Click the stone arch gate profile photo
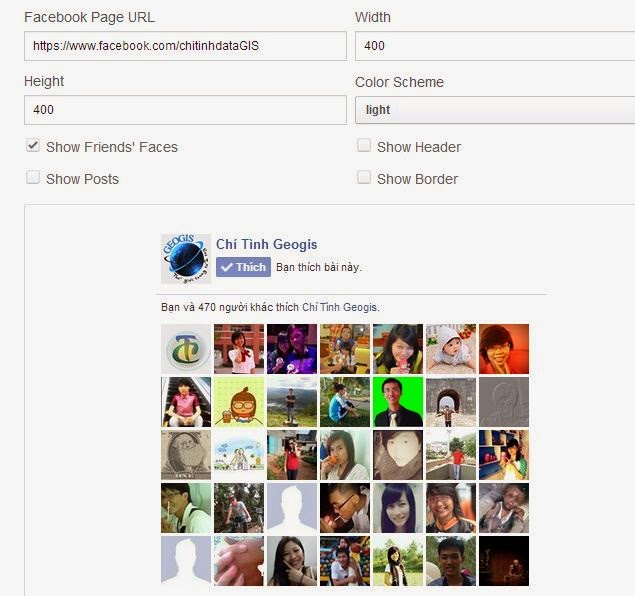Screen dimensions: 635x596 coord(451,402)
